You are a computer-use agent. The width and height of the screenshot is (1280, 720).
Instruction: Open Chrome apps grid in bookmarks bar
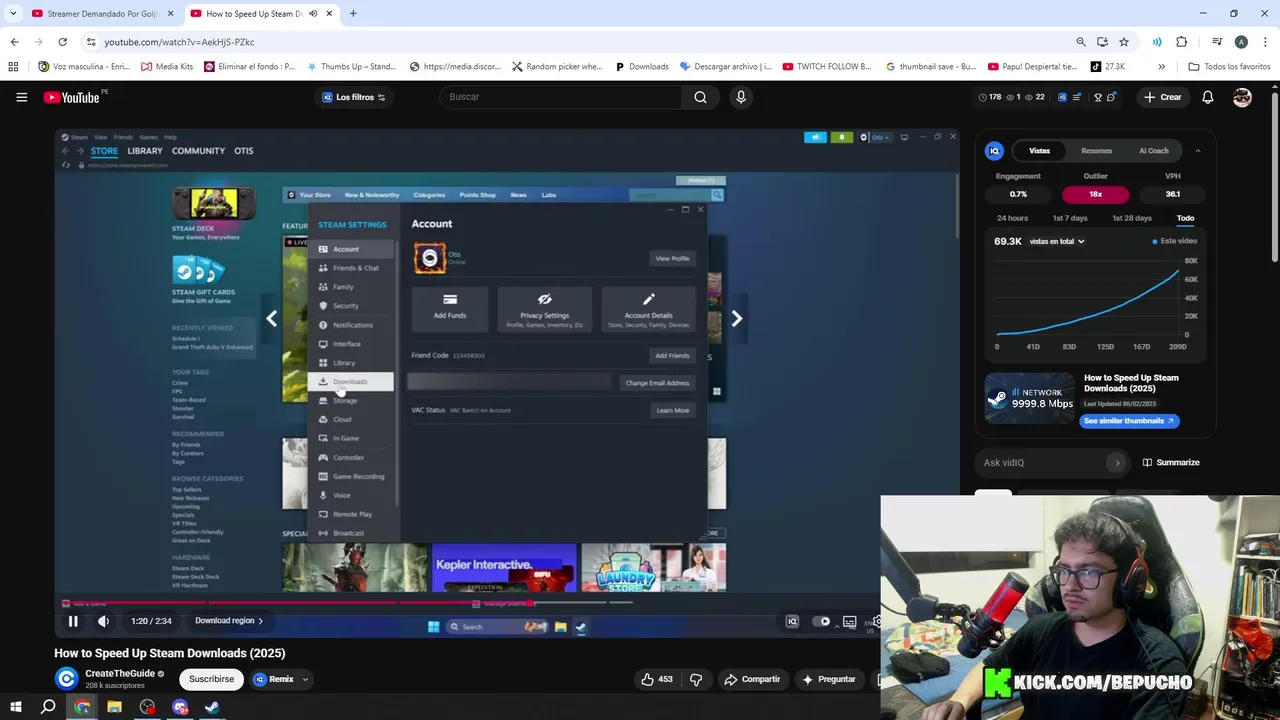tap(13, 67)
